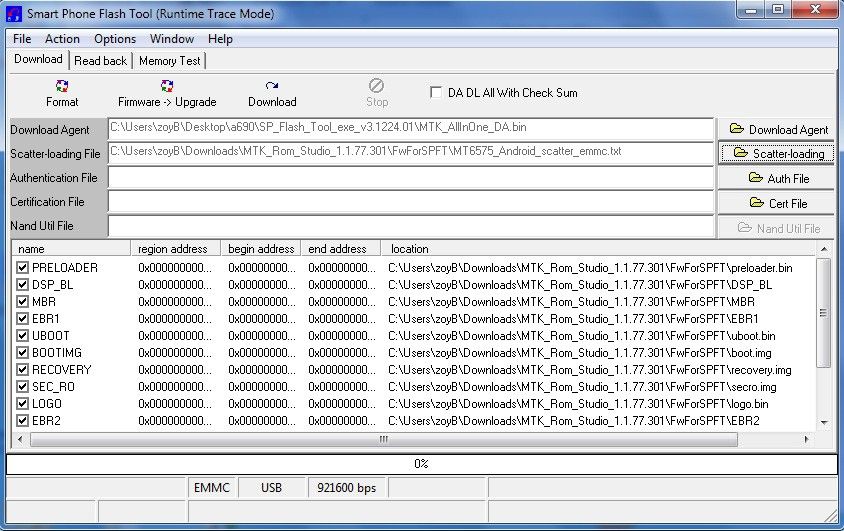This screenshot has height=531, width=844.
Task: Click the Scatter-loading File path field
Action: click(x=411, y=153)
